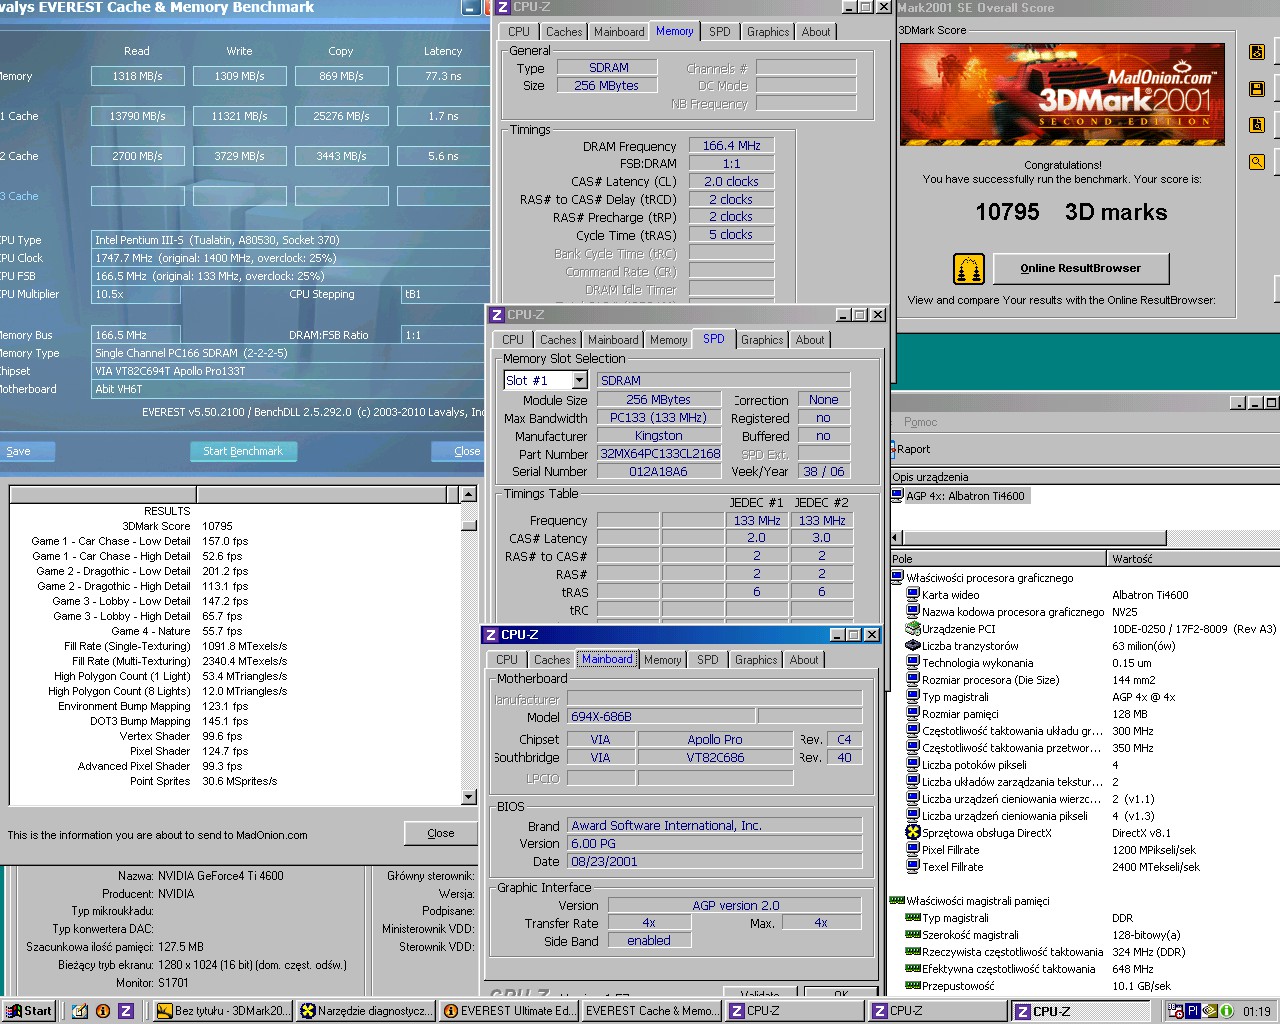This screenshot has width=1280, height=1024.
Task: Select Graphics tab in bottom CPU-Z Mainboard window
Action: [756, 660]
